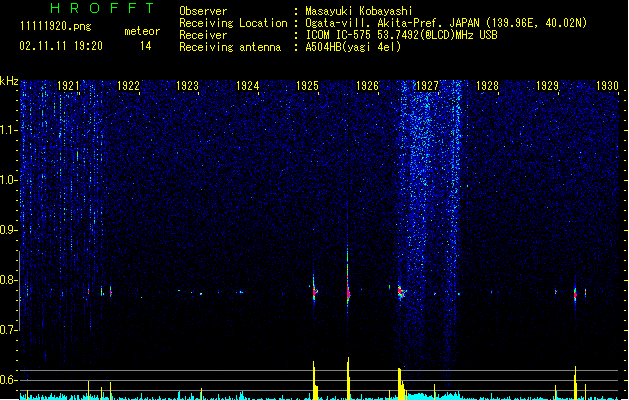
Task: Click the 1.1 kHz axis label
Action: tap(8, 130)
